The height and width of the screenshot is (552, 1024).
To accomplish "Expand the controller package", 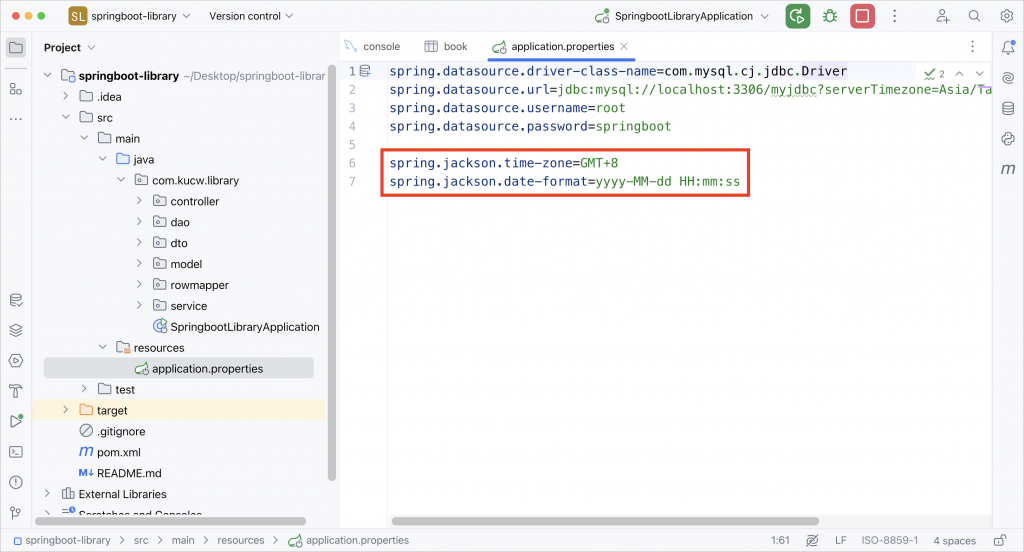I will (x=139, y=201).
